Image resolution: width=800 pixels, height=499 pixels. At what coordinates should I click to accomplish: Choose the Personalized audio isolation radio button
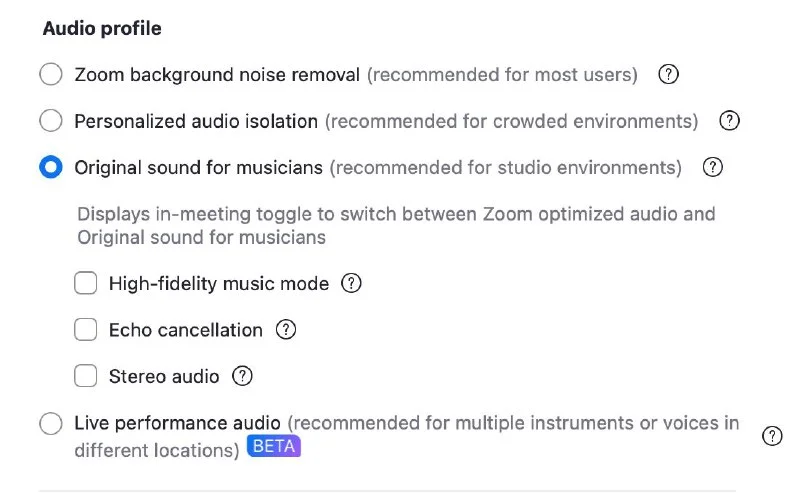[x=50, y=121]
